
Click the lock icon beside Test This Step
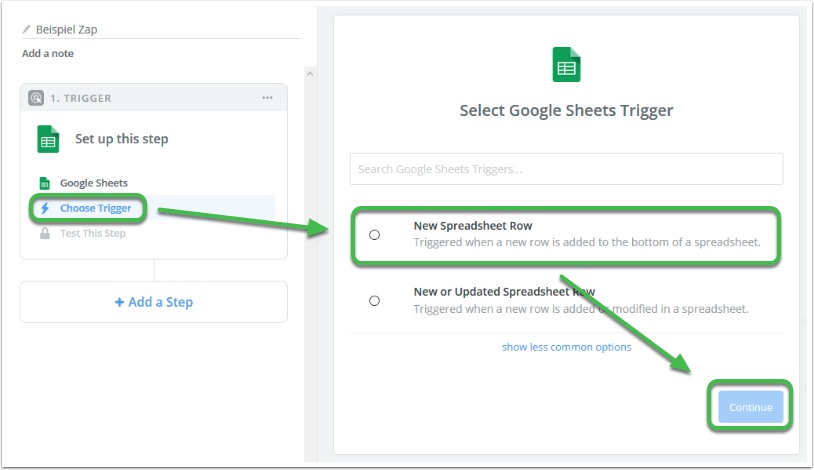click(45, 233)
